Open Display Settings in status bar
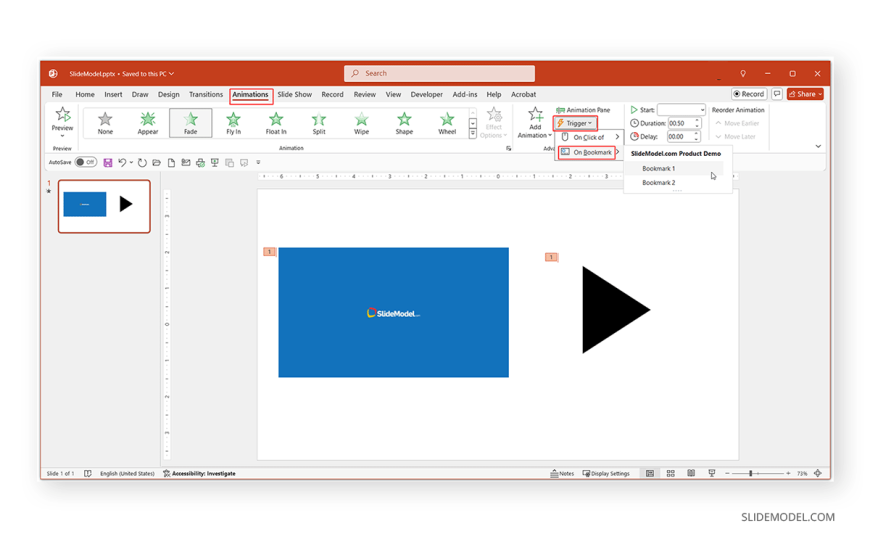This screenshot has width=870, height=539. click(x=606, y=473)
